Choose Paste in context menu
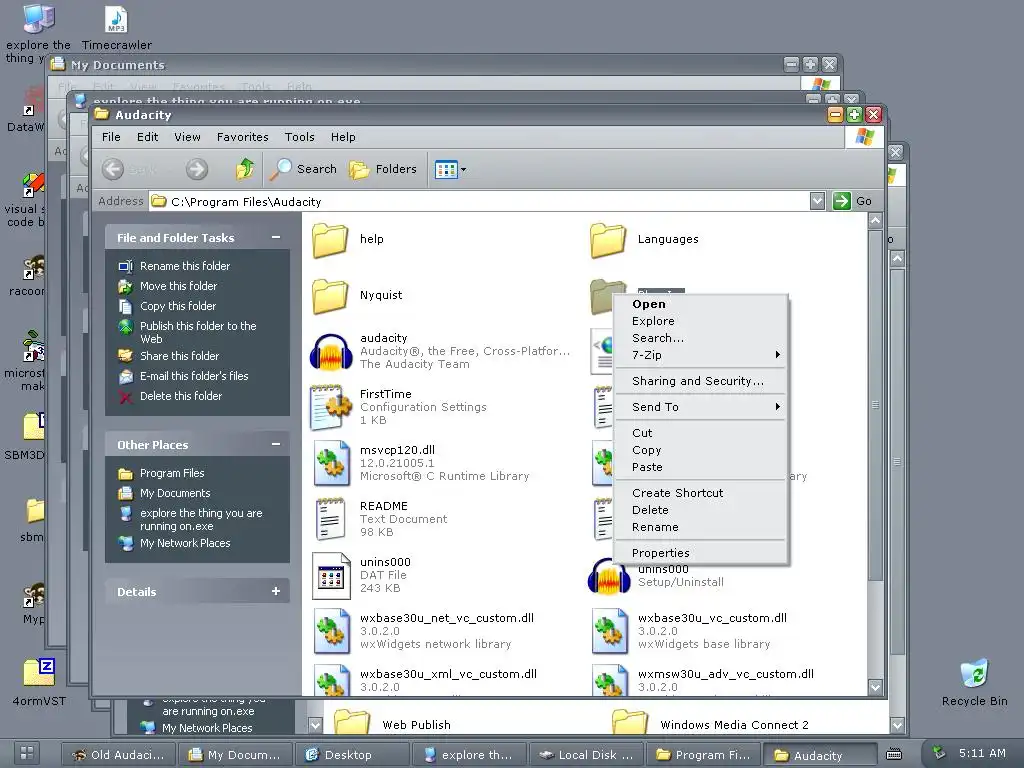Image resolution: width=1024 pixels, height=768 pixels. click(701, 467)
